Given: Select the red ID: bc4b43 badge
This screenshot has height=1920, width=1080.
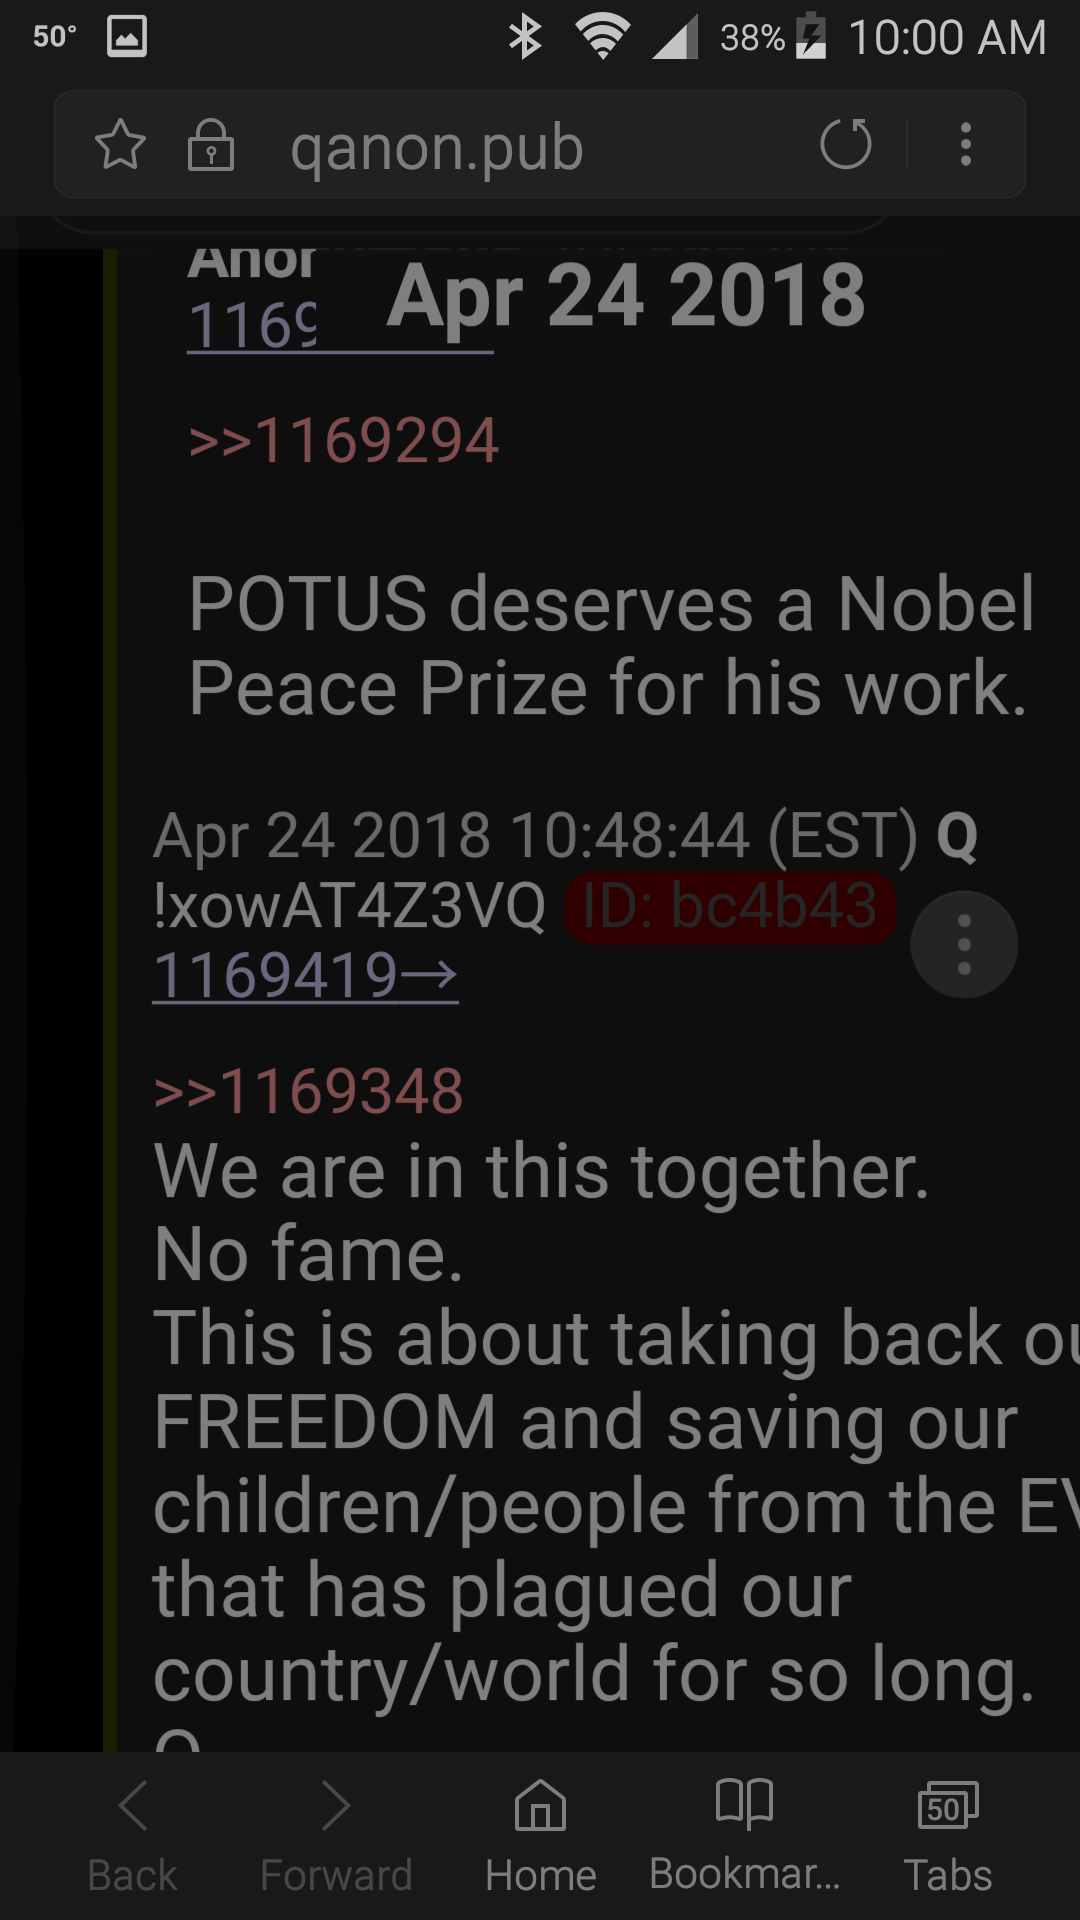Looking at the screenshot, I should tap(730, 906).
